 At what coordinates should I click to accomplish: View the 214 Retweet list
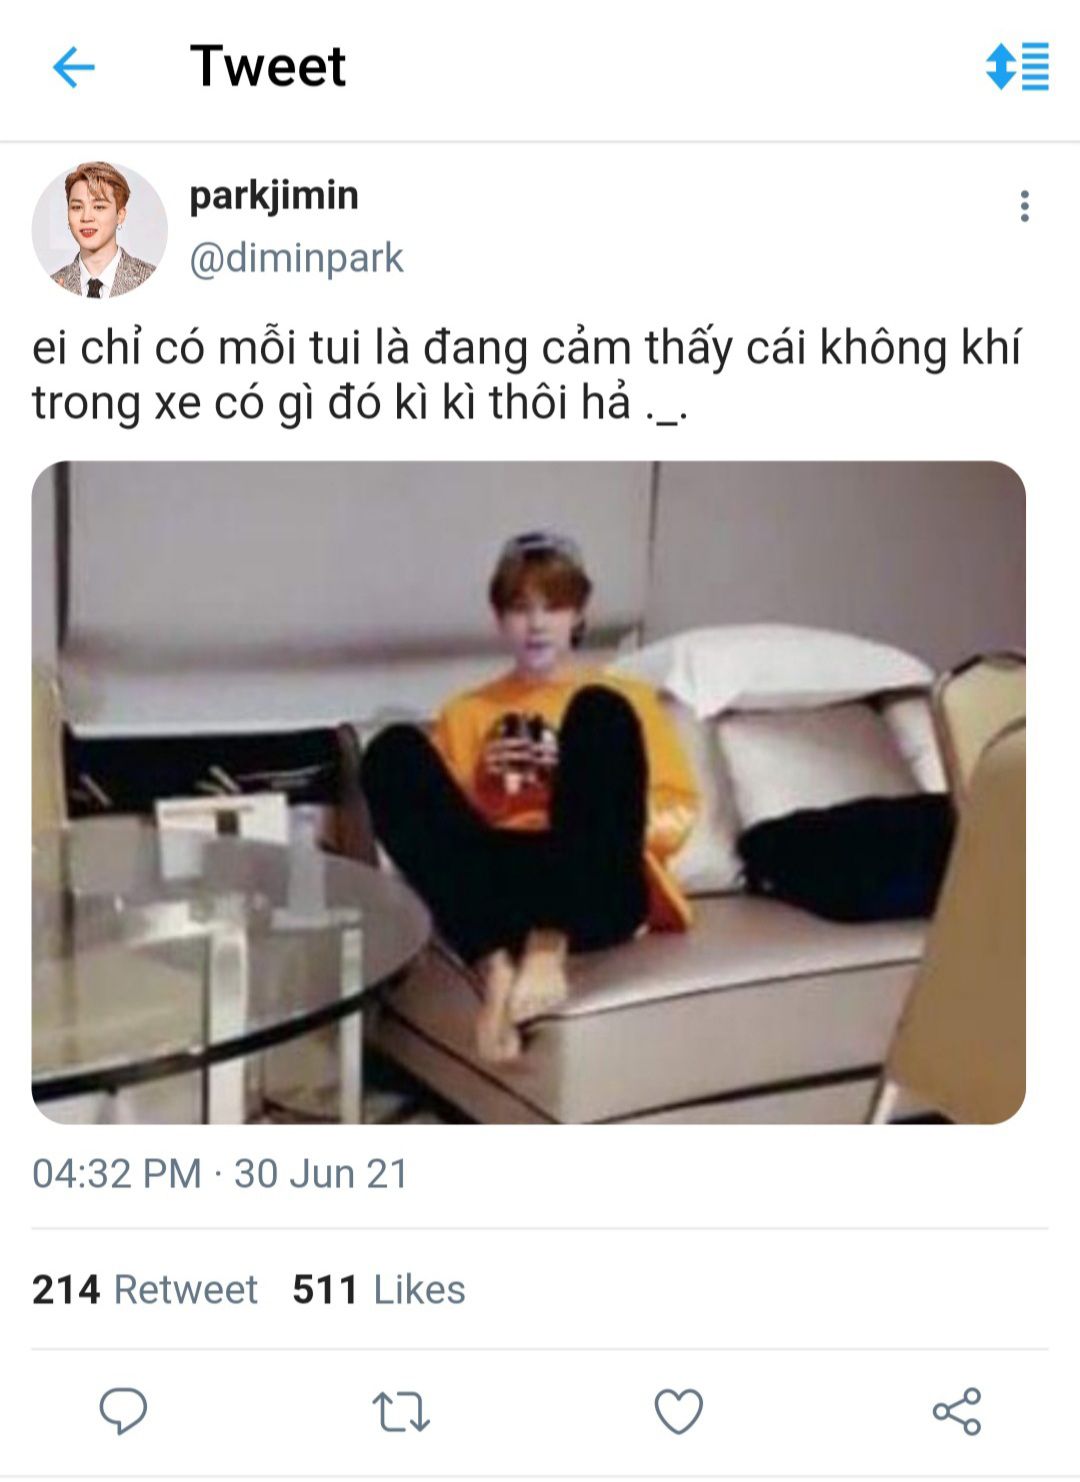pyautogui.click(x=145, y=1289)
